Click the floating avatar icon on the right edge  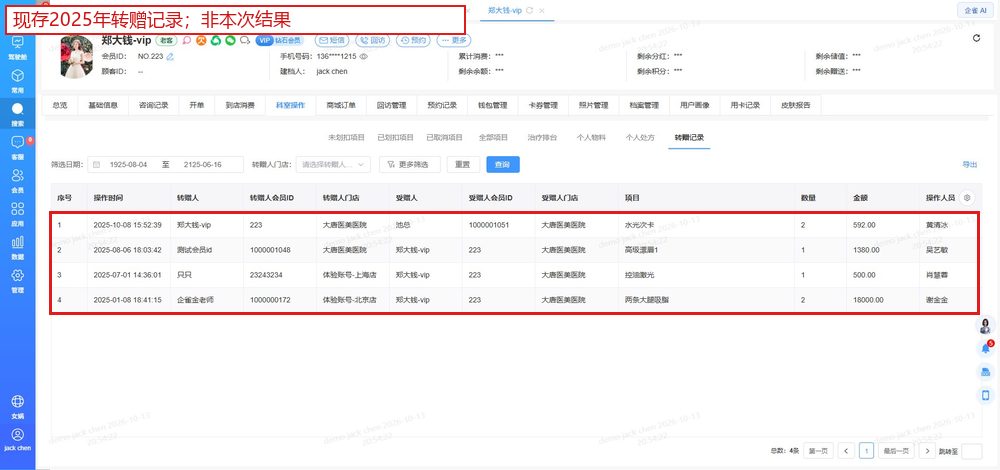[x=986, y=325]
